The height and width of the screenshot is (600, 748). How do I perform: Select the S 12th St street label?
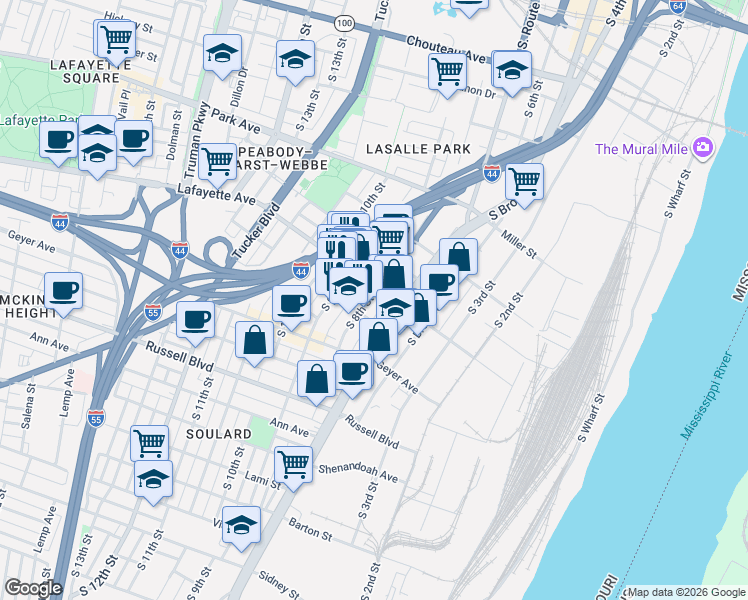pyautogui.click(x=97, y=577)
